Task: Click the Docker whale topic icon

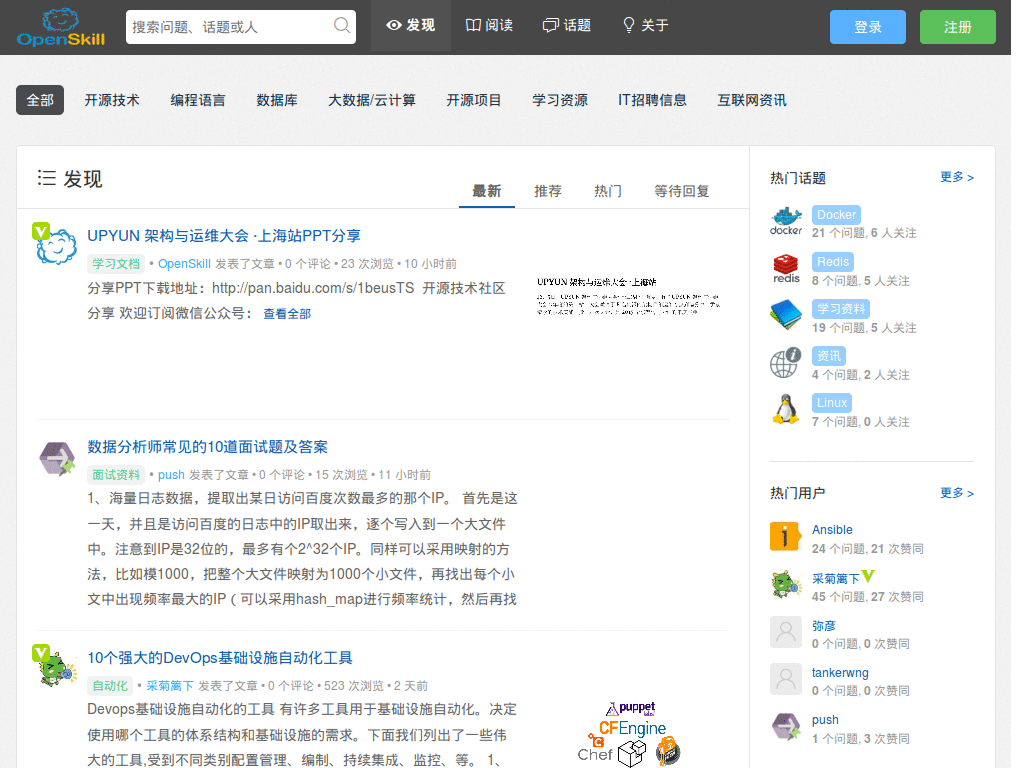Action: [786, 221]
